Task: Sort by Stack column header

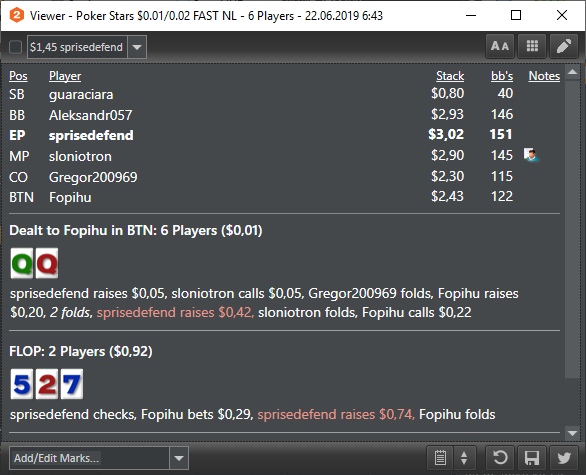Action: click(x=450, y=76)
